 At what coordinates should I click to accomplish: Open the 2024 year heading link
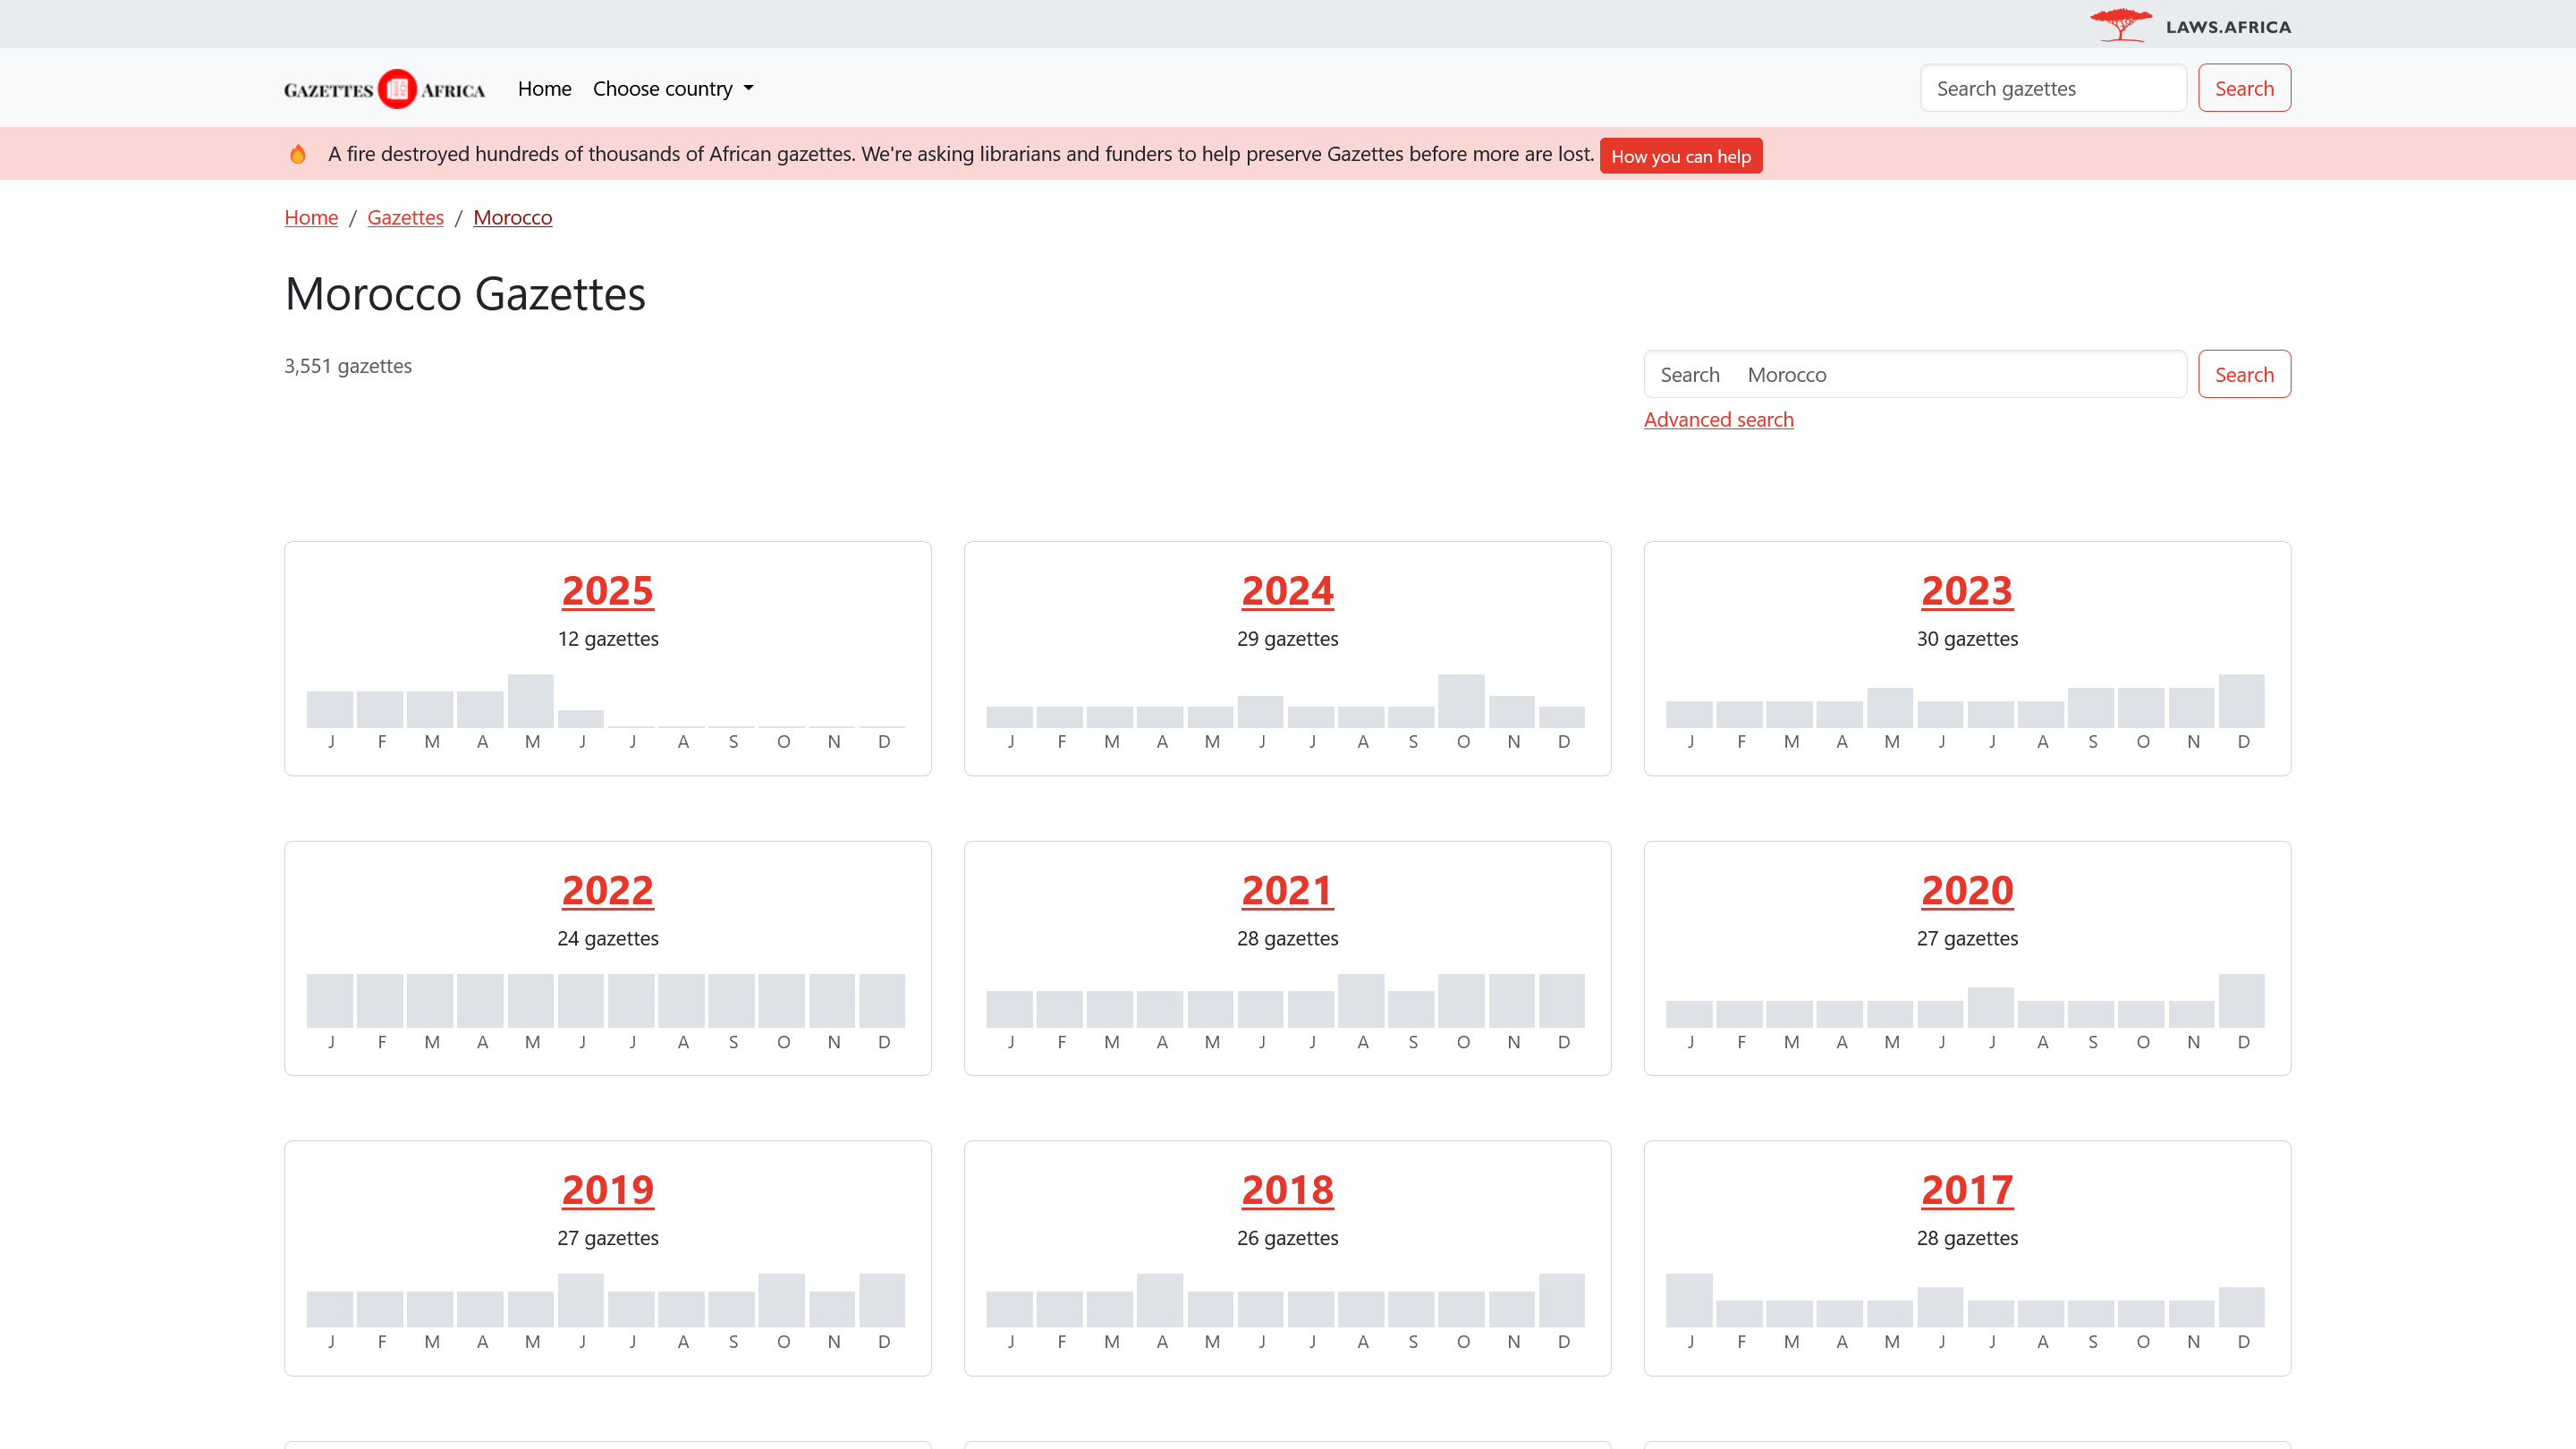pyautogui.click(x=1287, y=591)
